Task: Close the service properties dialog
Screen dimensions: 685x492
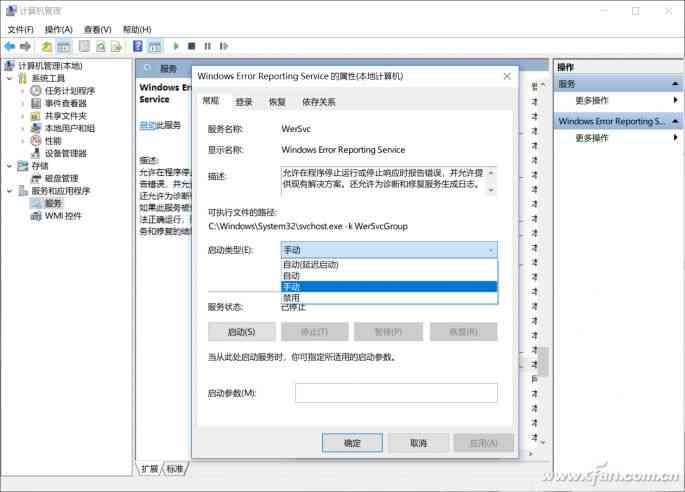Action: point(507,76)
